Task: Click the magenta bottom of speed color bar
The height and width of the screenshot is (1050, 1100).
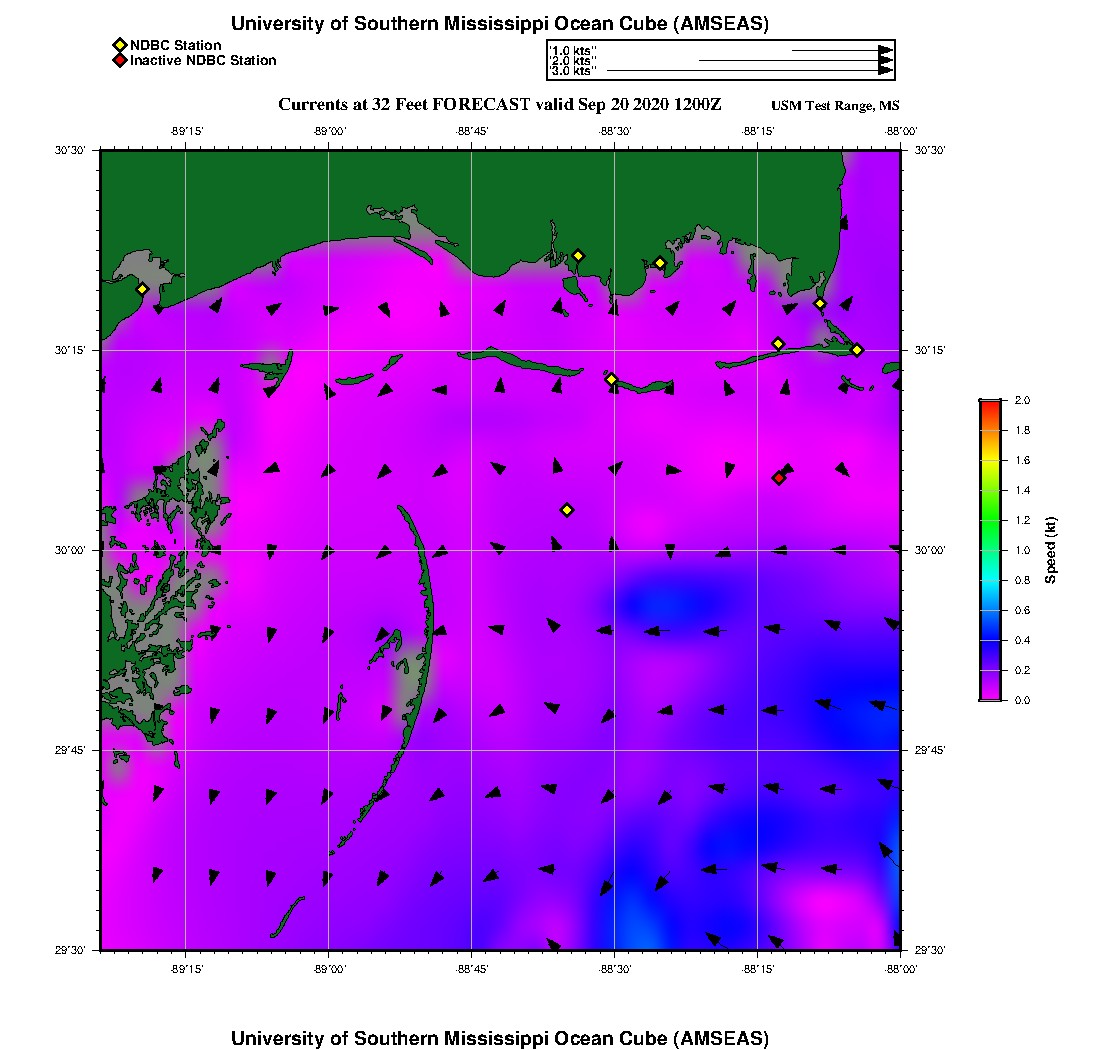Action: [x=989, y=693]
